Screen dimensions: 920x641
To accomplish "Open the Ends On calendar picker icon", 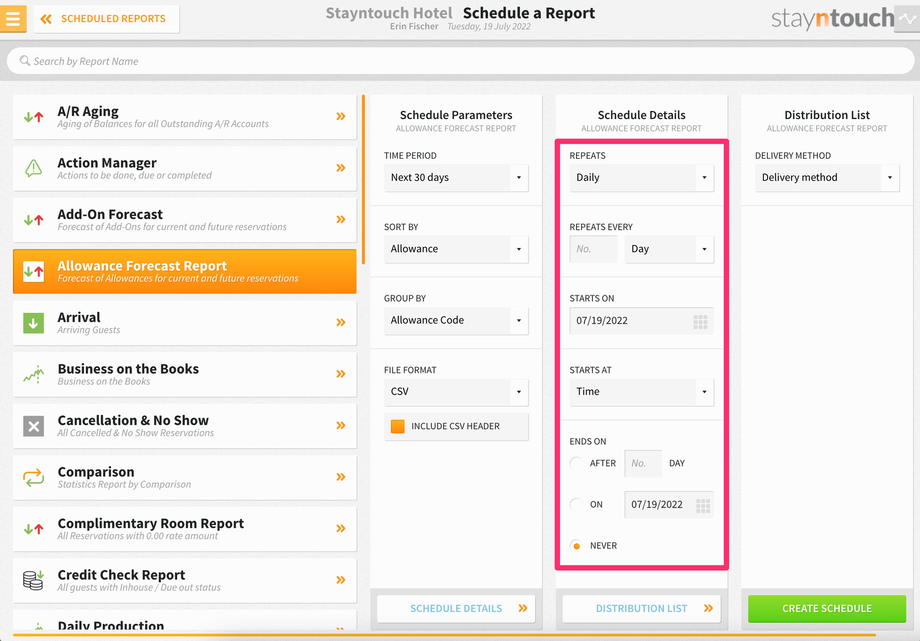I will coord(702,505).
